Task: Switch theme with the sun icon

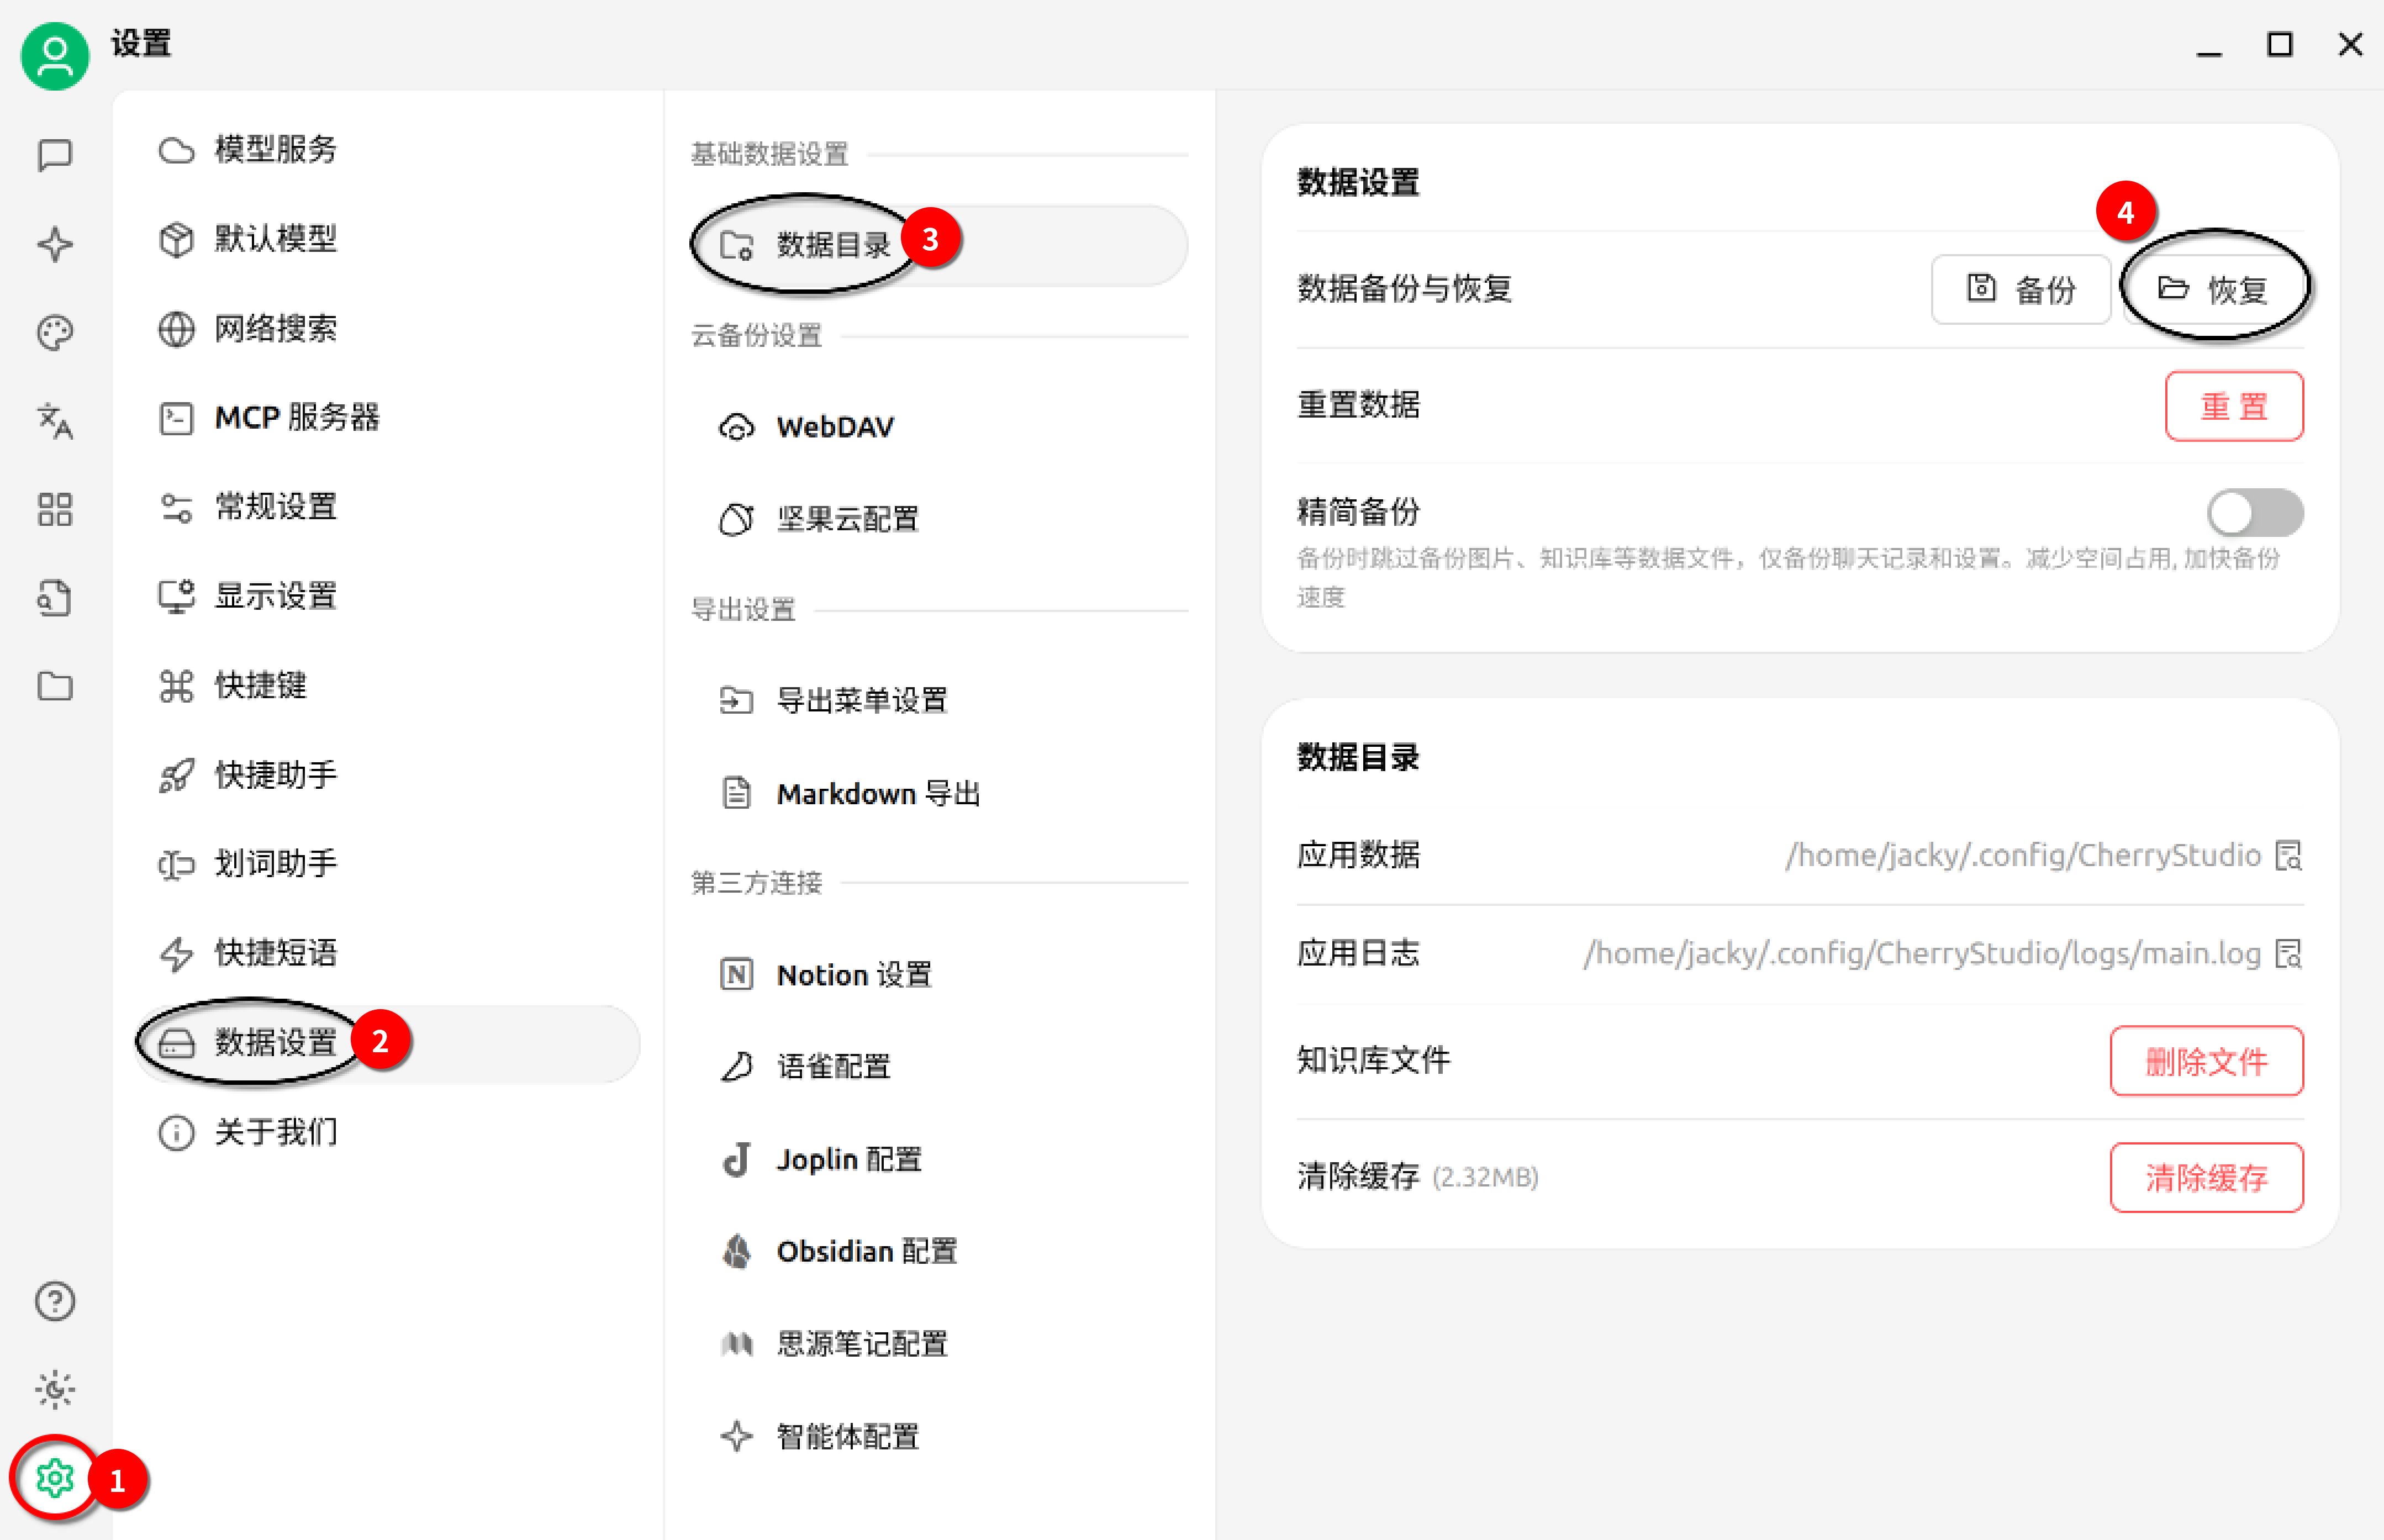Action: click(55, 1389)
